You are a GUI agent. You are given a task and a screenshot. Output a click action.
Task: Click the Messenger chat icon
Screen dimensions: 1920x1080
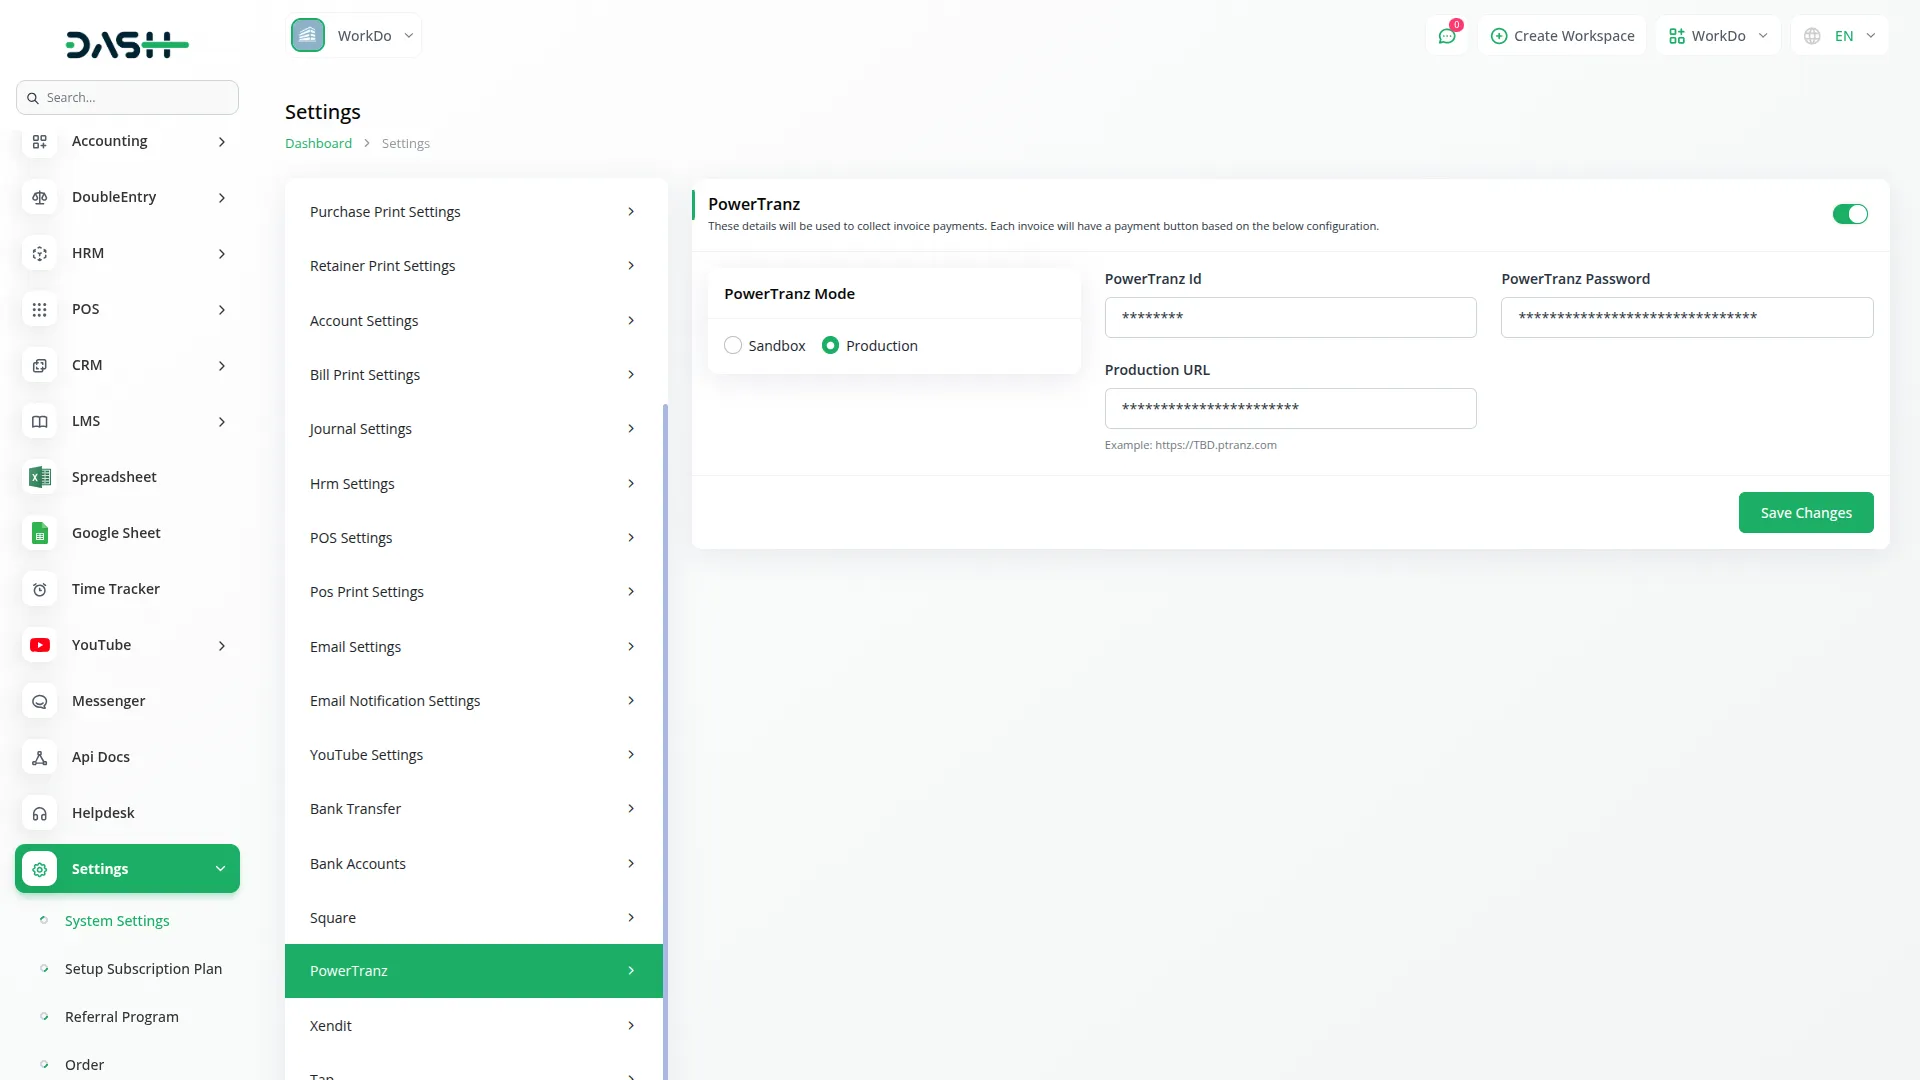click(x=40, y=701)
